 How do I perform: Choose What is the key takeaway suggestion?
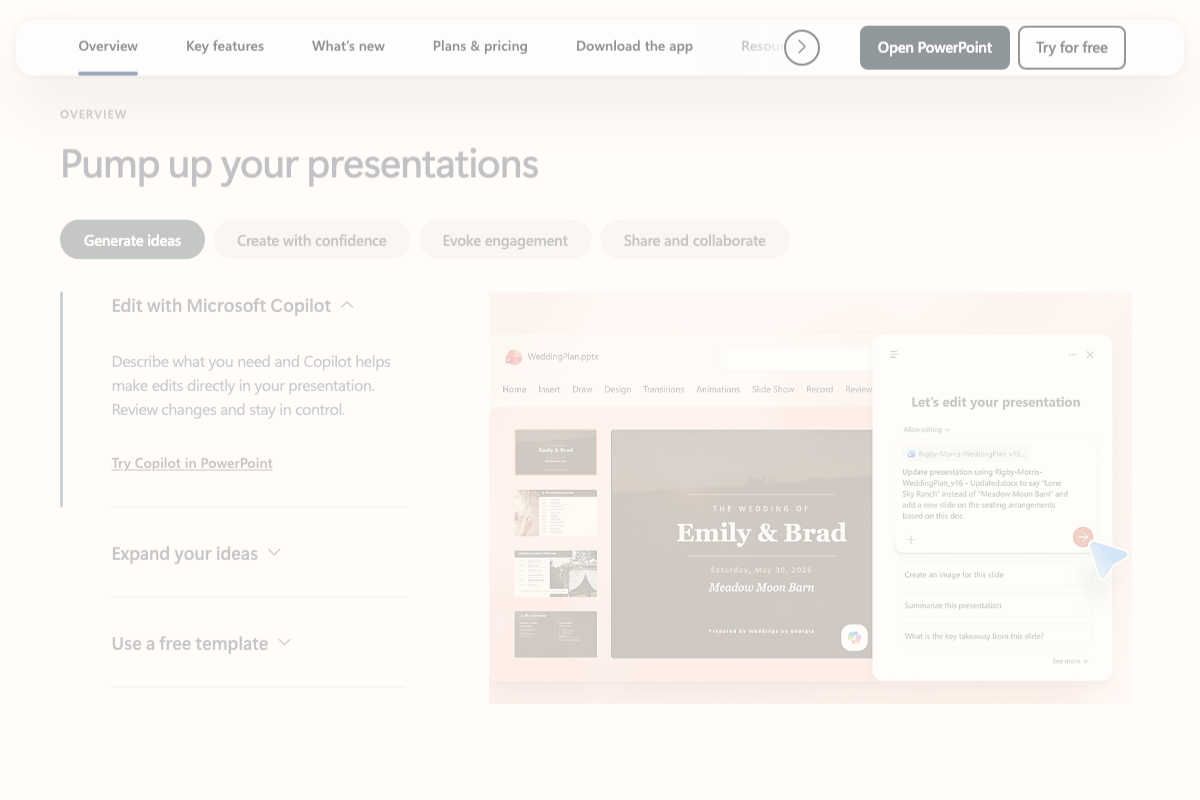point(996,636)
